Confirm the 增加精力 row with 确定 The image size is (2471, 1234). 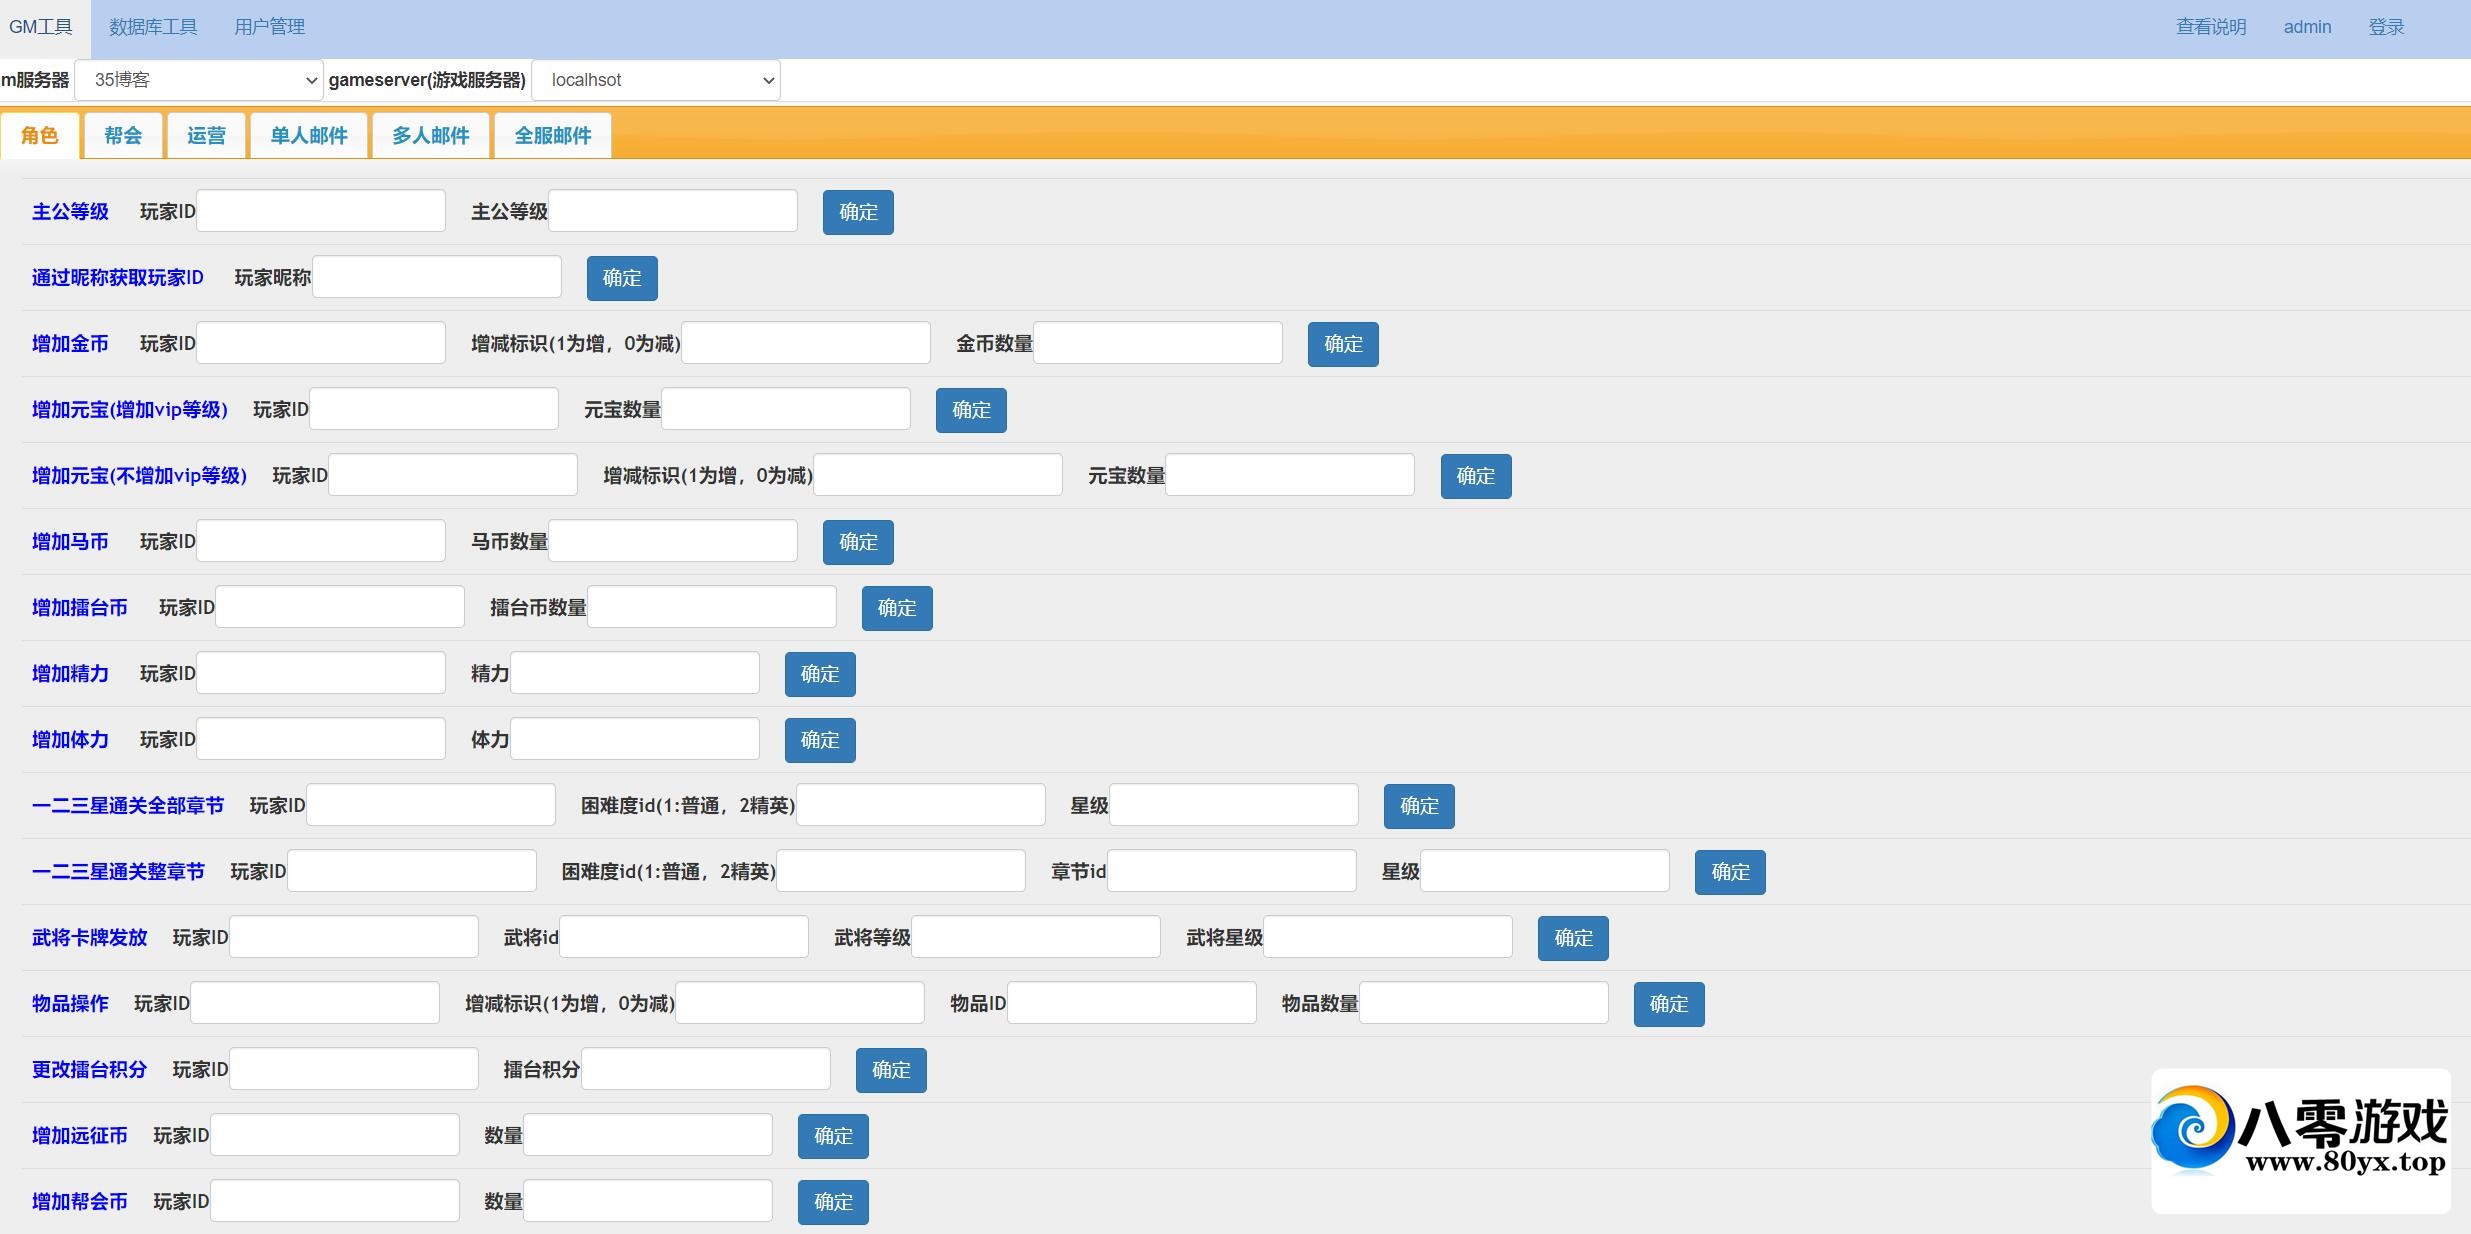[820, 674]
